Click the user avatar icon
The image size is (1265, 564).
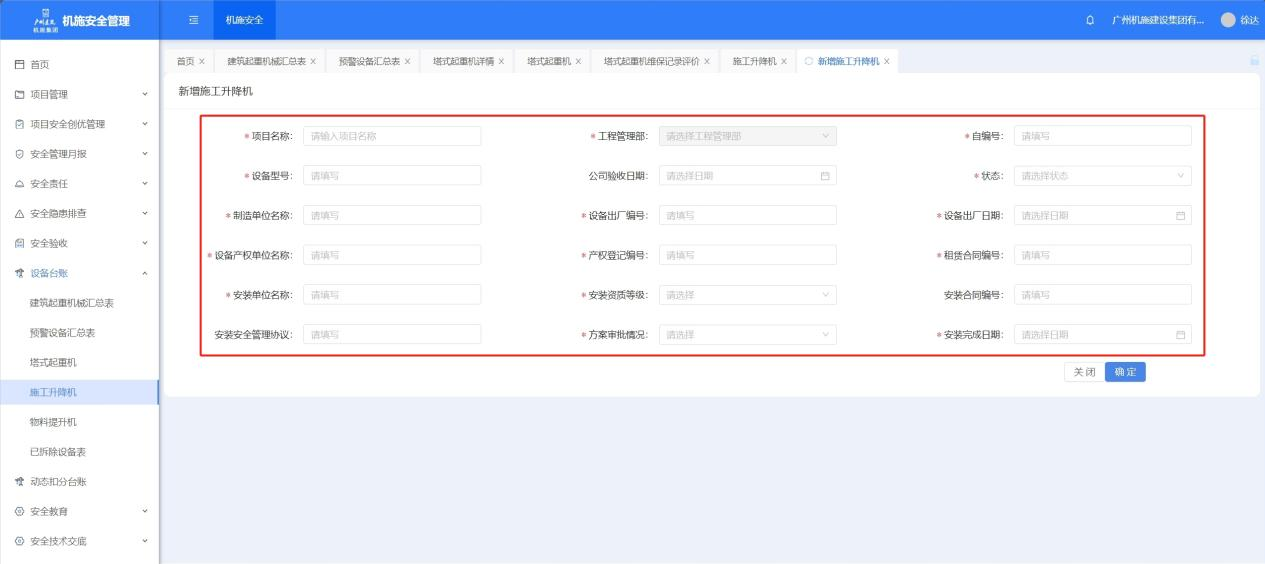point(1228,21)
